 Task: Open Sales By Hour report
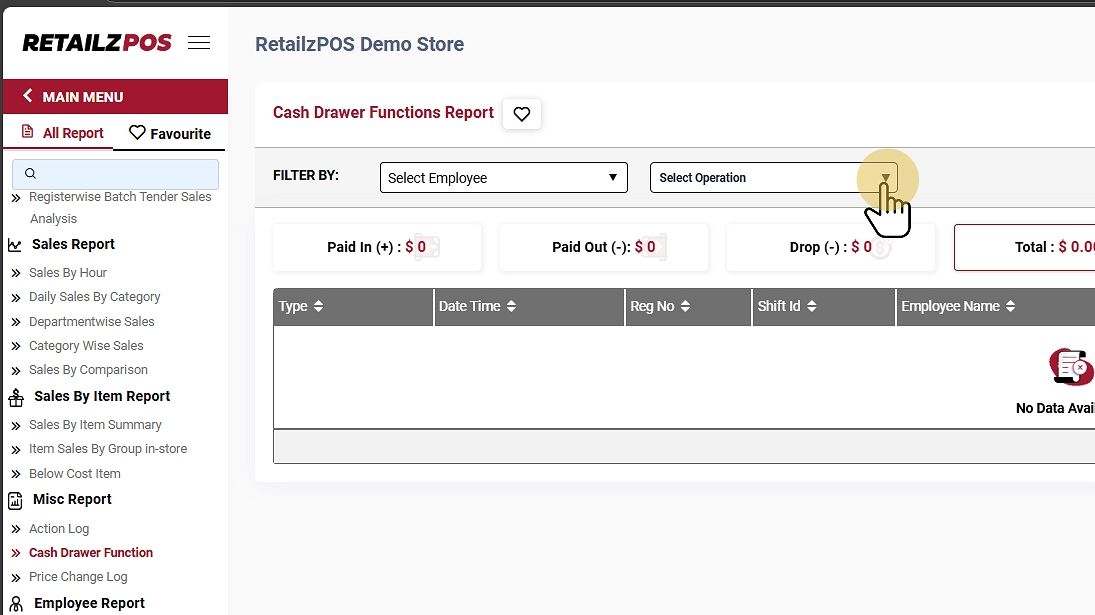(x=68, y=273)
